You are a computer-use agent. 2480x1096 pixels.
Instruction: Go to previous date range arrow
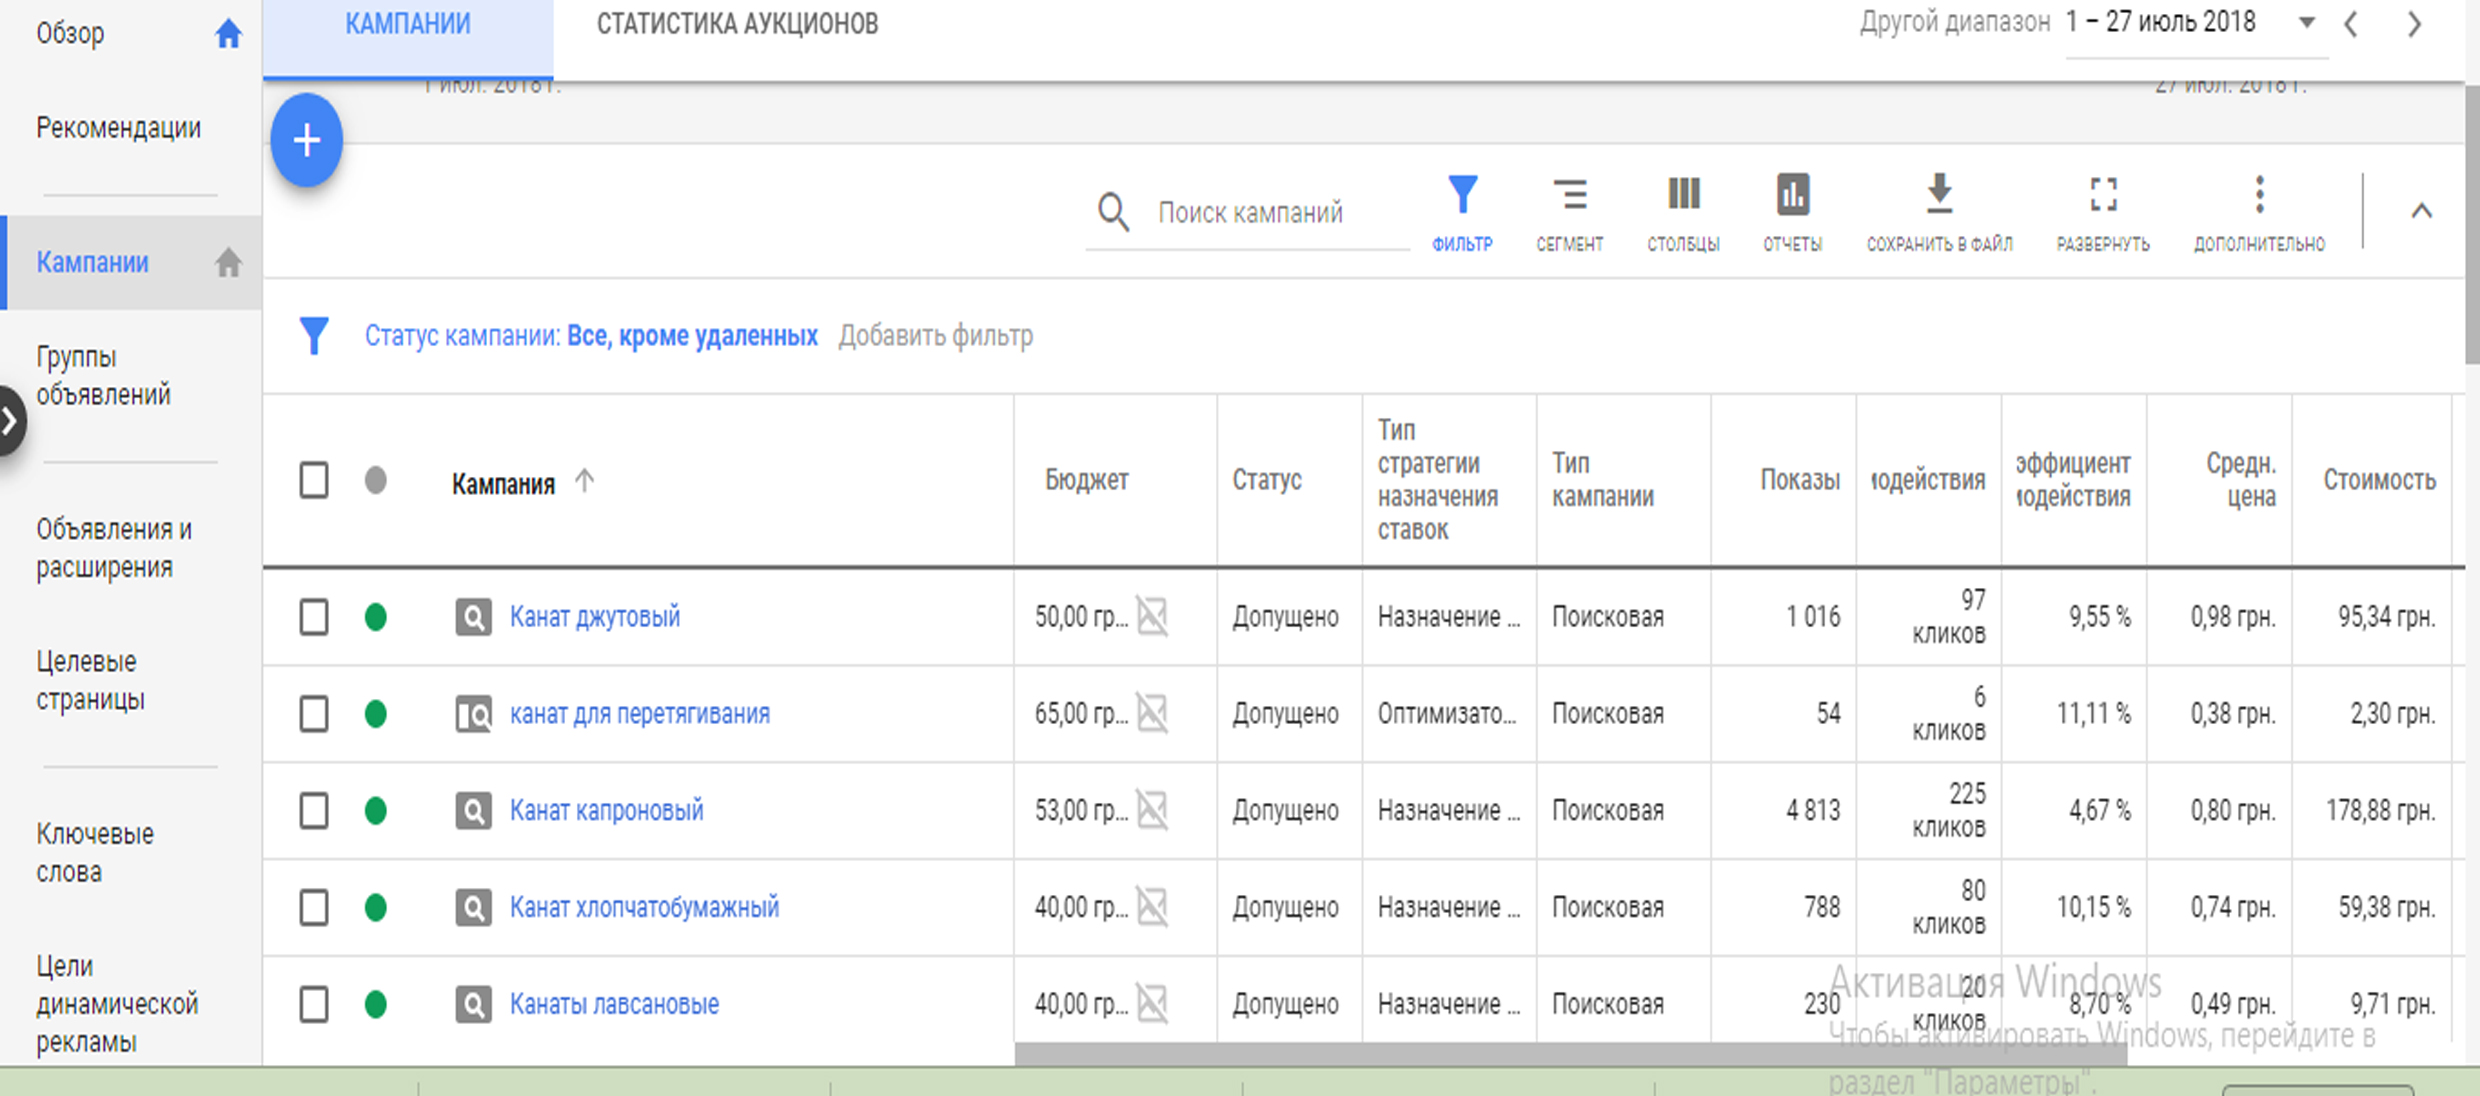pos(2351,24)
